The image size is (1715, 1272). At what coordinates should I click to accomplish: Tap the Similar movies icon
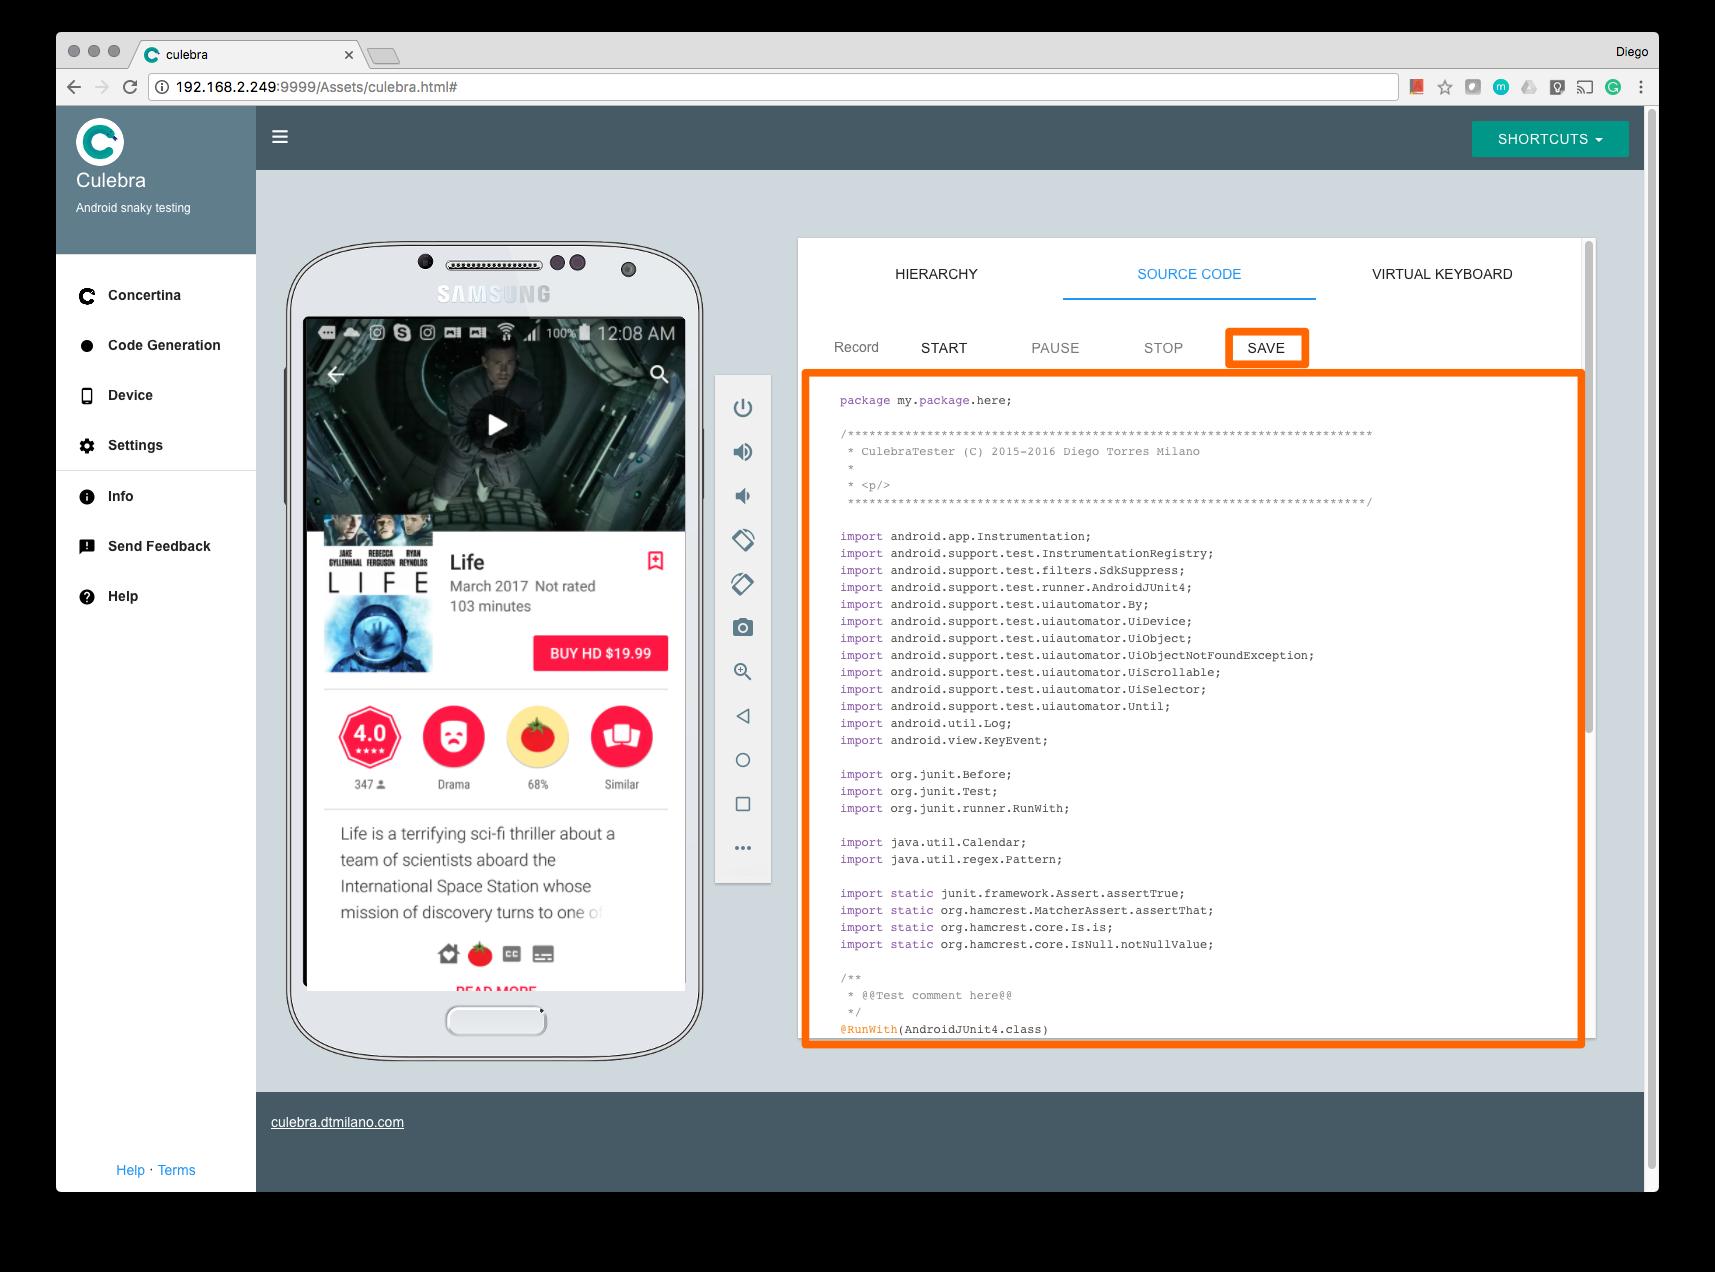pos(622,737)
